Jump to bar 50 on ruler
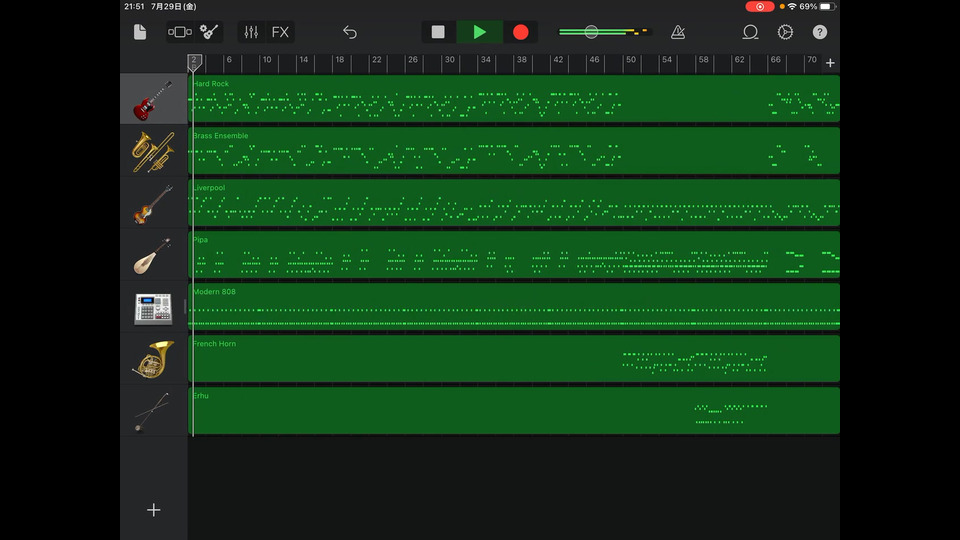Image resolution: width=960 pixels, height=540 pixels. (631, 60)
